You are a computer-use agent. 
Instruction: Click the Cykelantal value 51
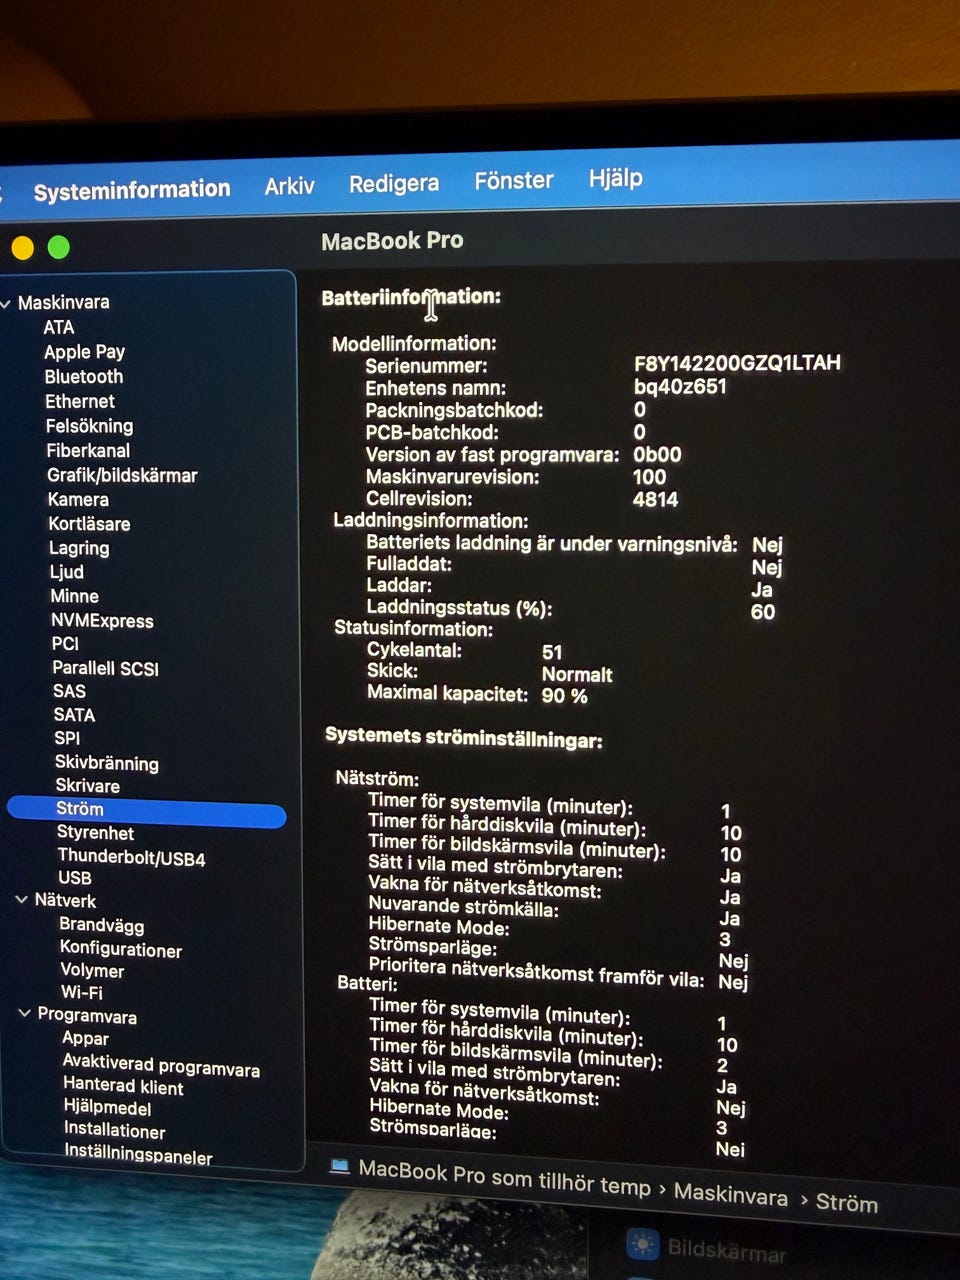pos(552,652)
